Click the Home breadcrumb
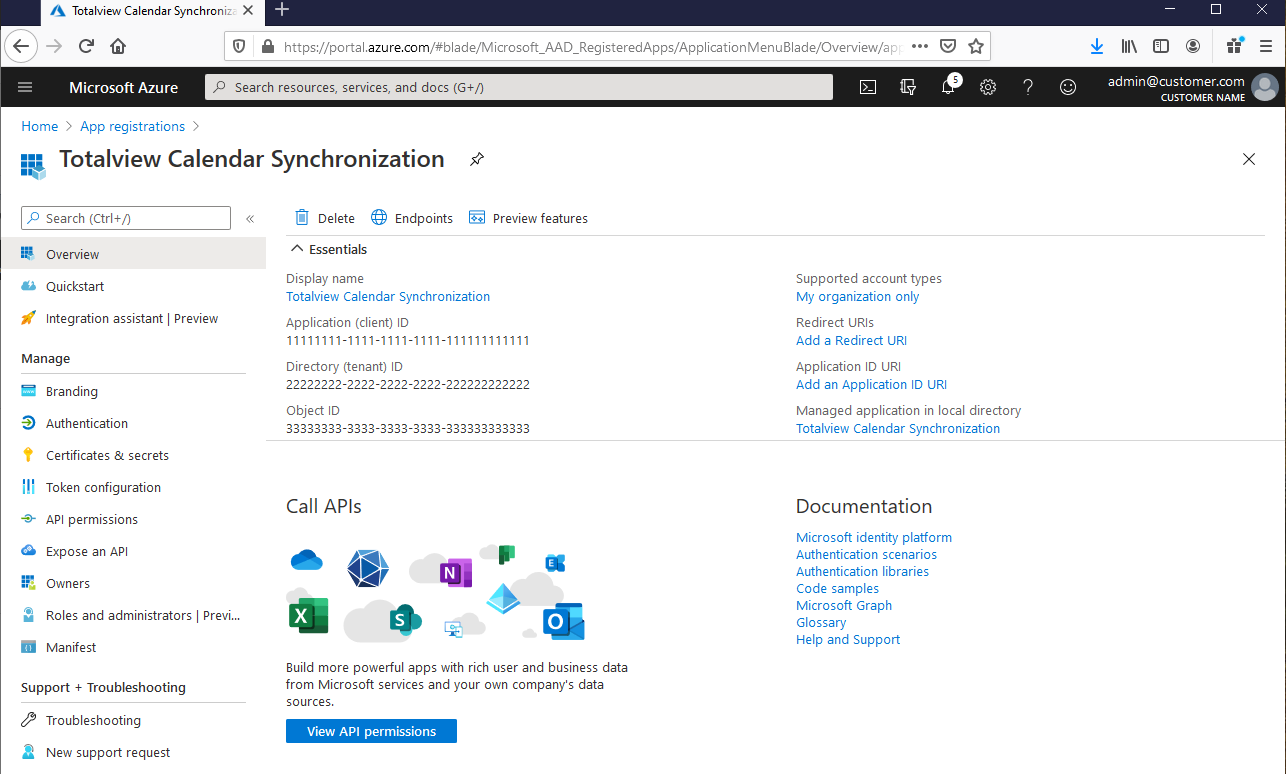This screenshot has width=1286, height=774. pos(40,126)
